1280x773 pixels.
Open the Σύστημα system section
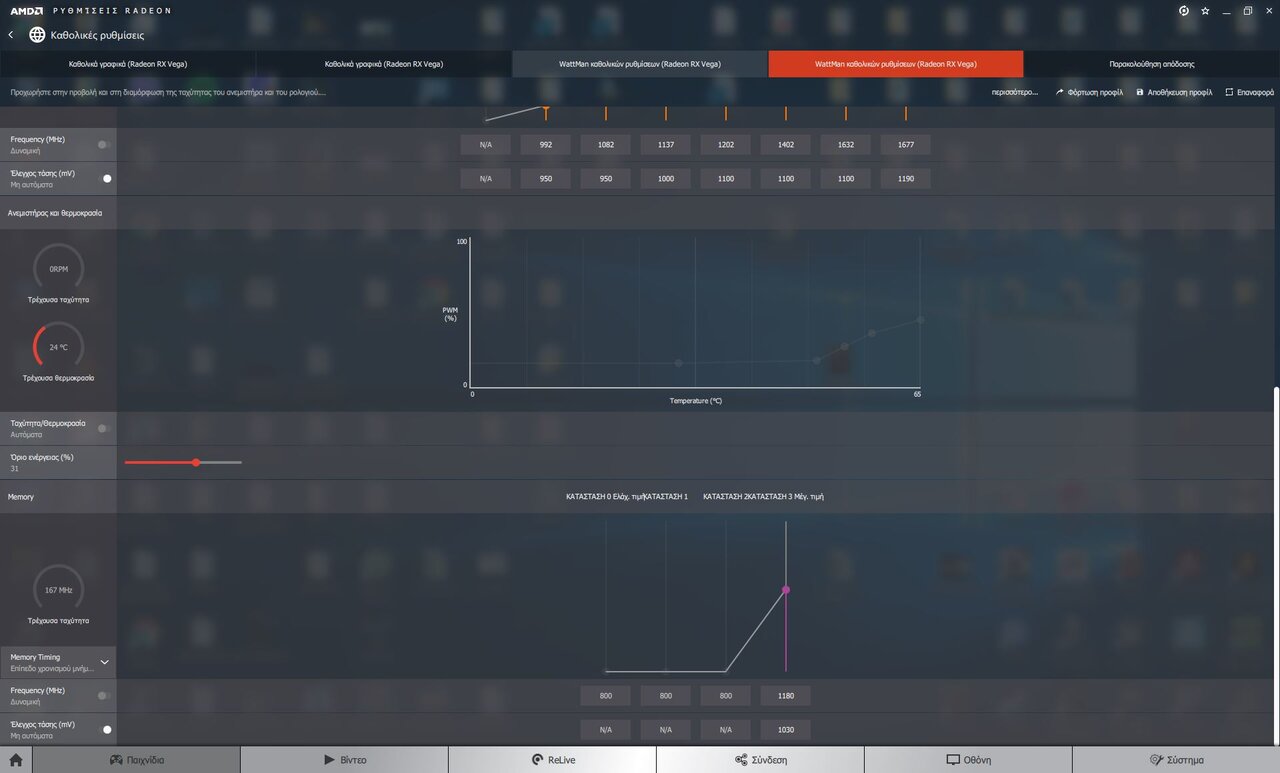pyautogui.click(x=1176, y=760)
